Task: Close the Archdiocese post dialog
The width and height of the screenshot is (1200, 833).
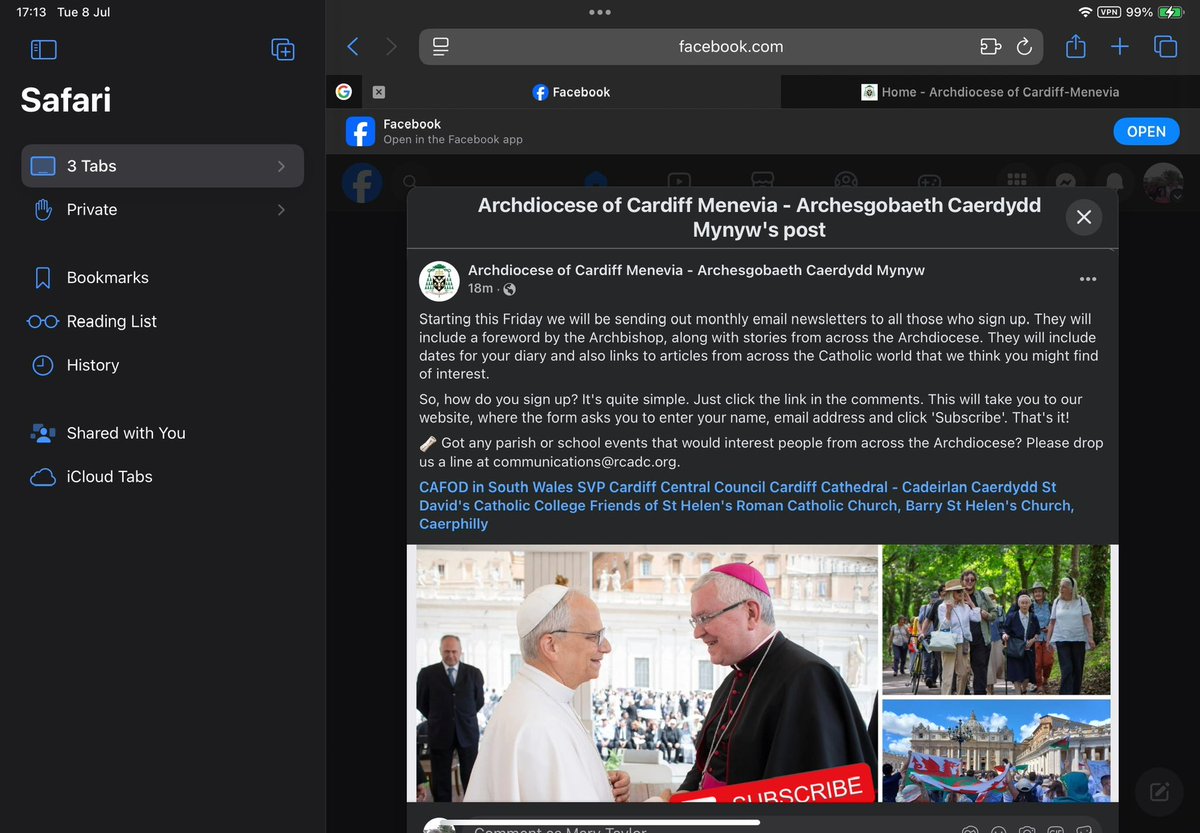Action: (x=1084, y=217)
